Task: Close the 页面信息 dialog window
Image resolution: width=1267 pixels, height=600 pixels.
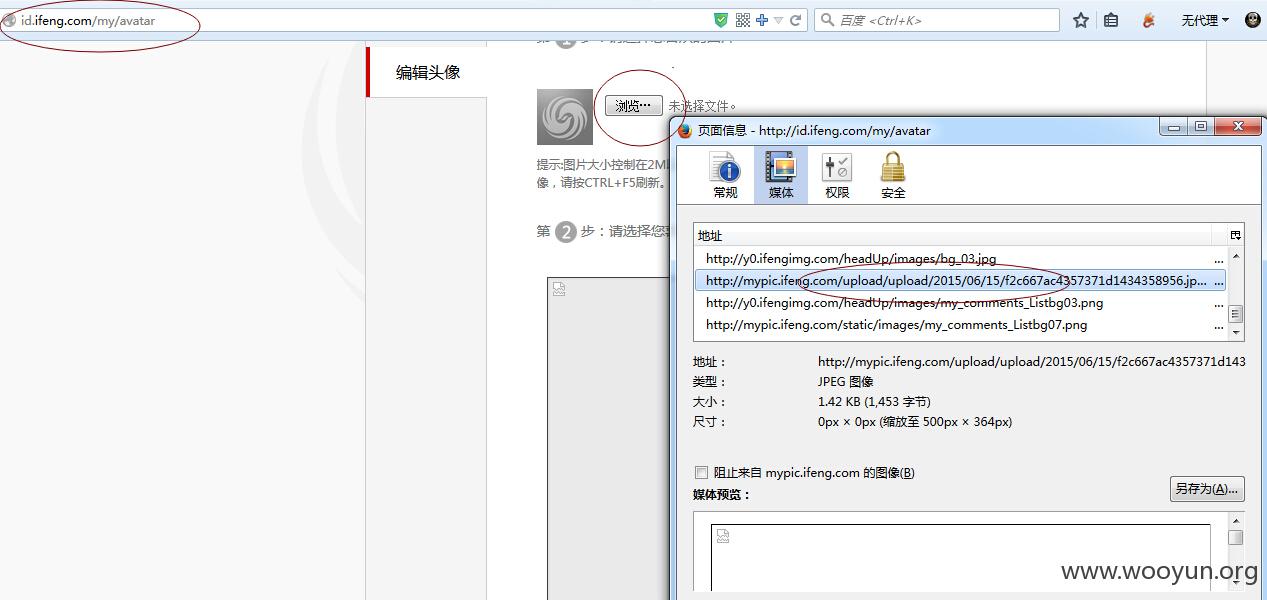Action: click(x=1238, y=126)
